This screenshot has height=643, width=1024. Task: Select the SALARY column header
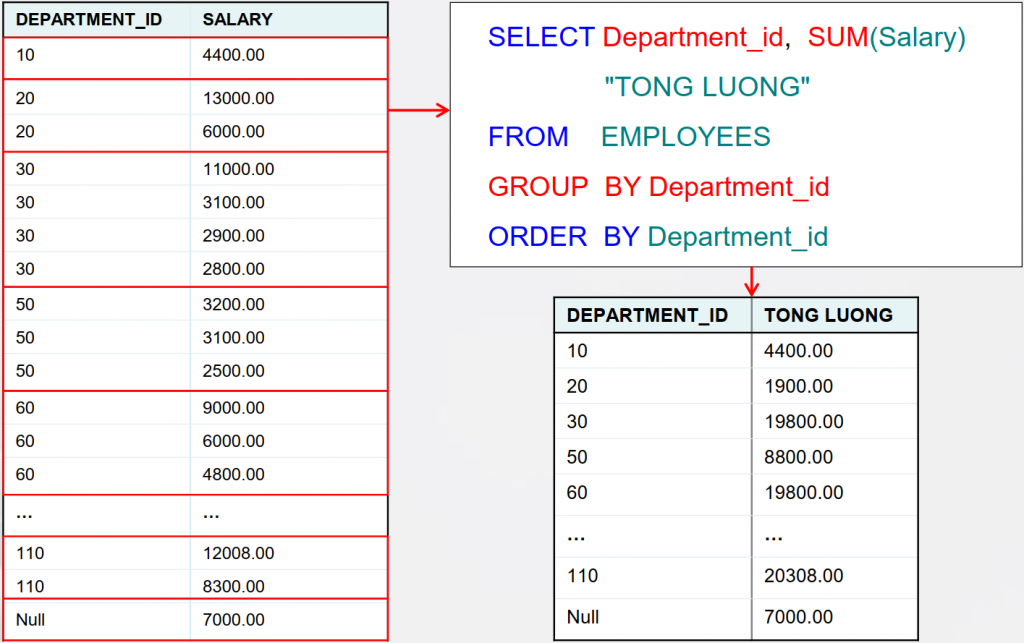tap(237, 19)
